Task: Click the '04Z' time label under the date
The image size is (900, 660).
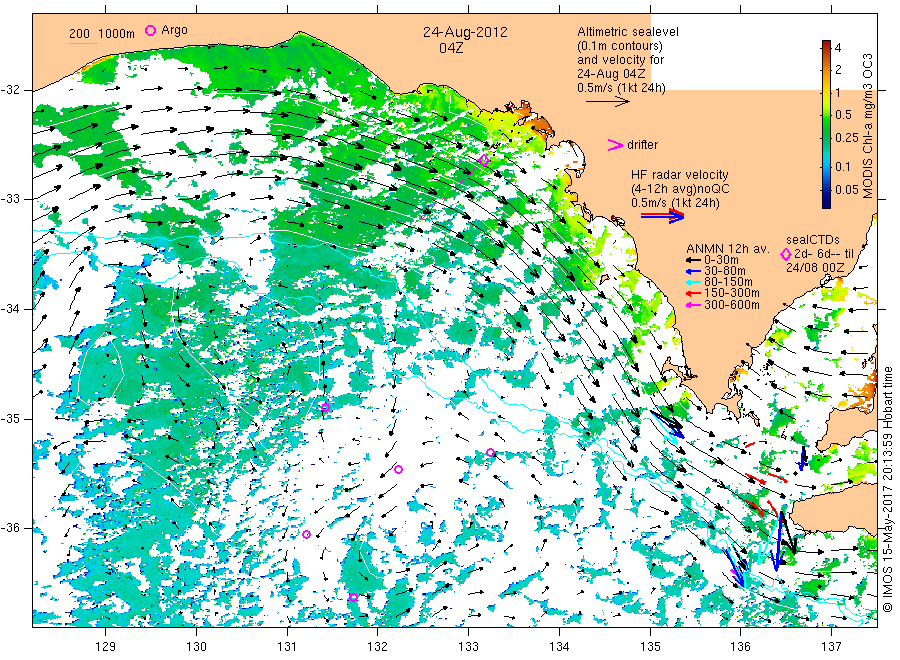Action: click(x=451, y=48)
